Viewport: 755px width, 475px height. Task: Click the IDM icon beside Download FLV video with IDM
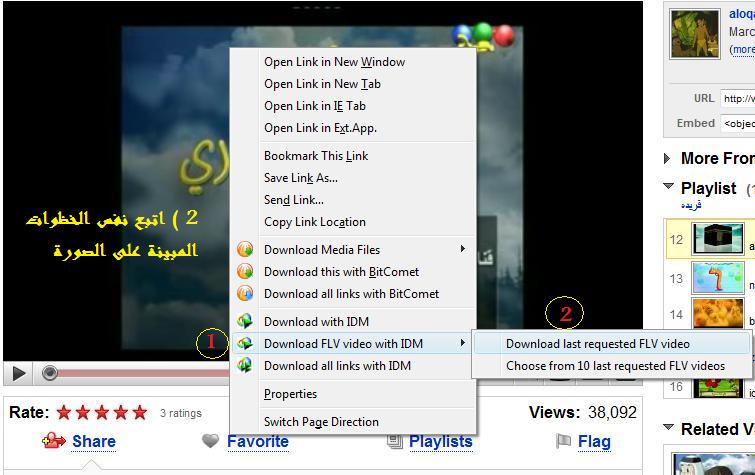pyautogui.click(x=245, y=343)
